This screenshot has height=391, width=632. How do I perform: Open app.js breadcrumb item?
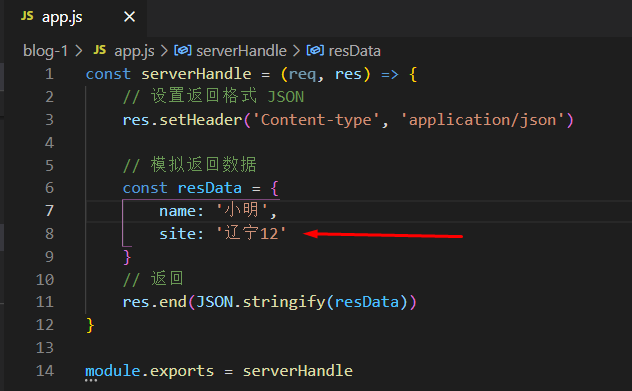(134, 51)
